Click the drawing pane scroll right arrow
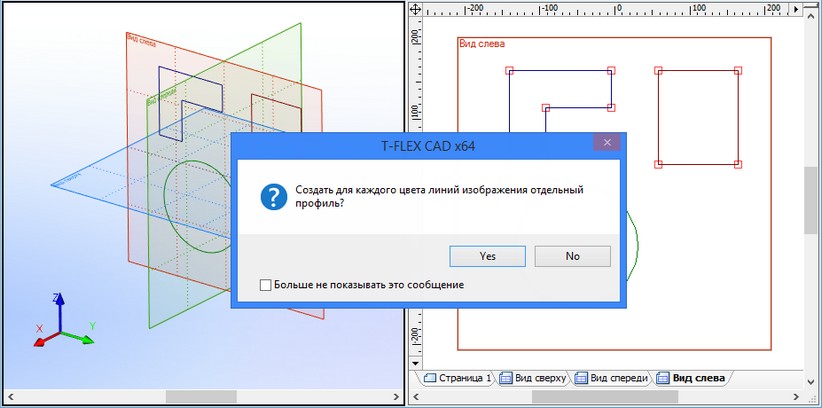822x408 pixels. [798, 397]
